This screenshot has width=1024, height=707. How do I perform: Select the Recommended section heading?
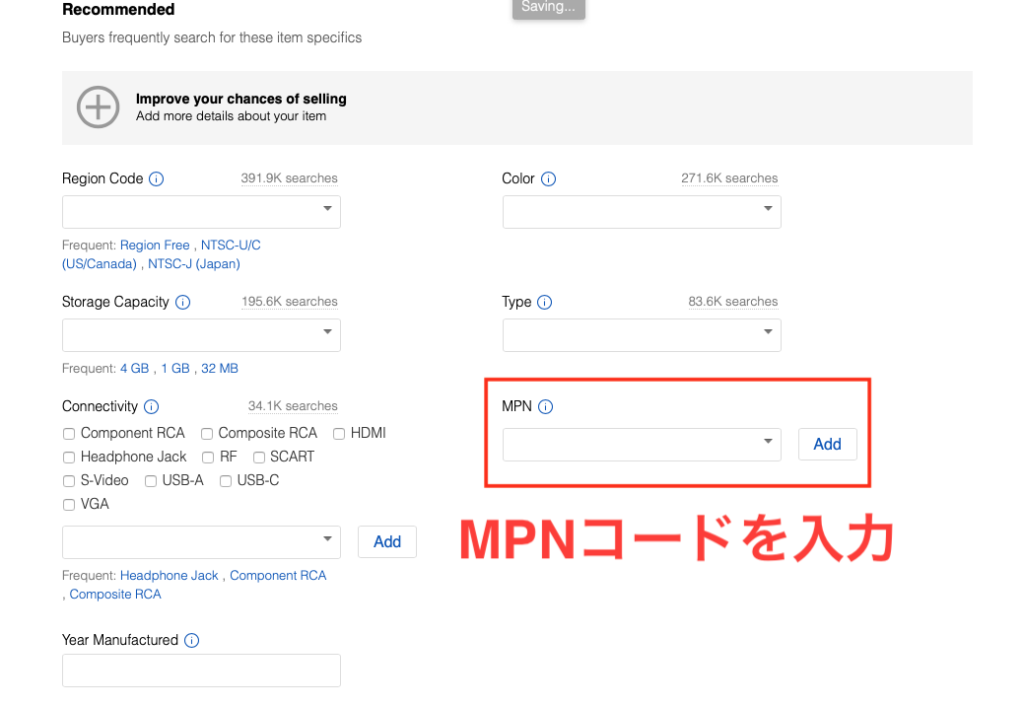click(x=117, y=9)
